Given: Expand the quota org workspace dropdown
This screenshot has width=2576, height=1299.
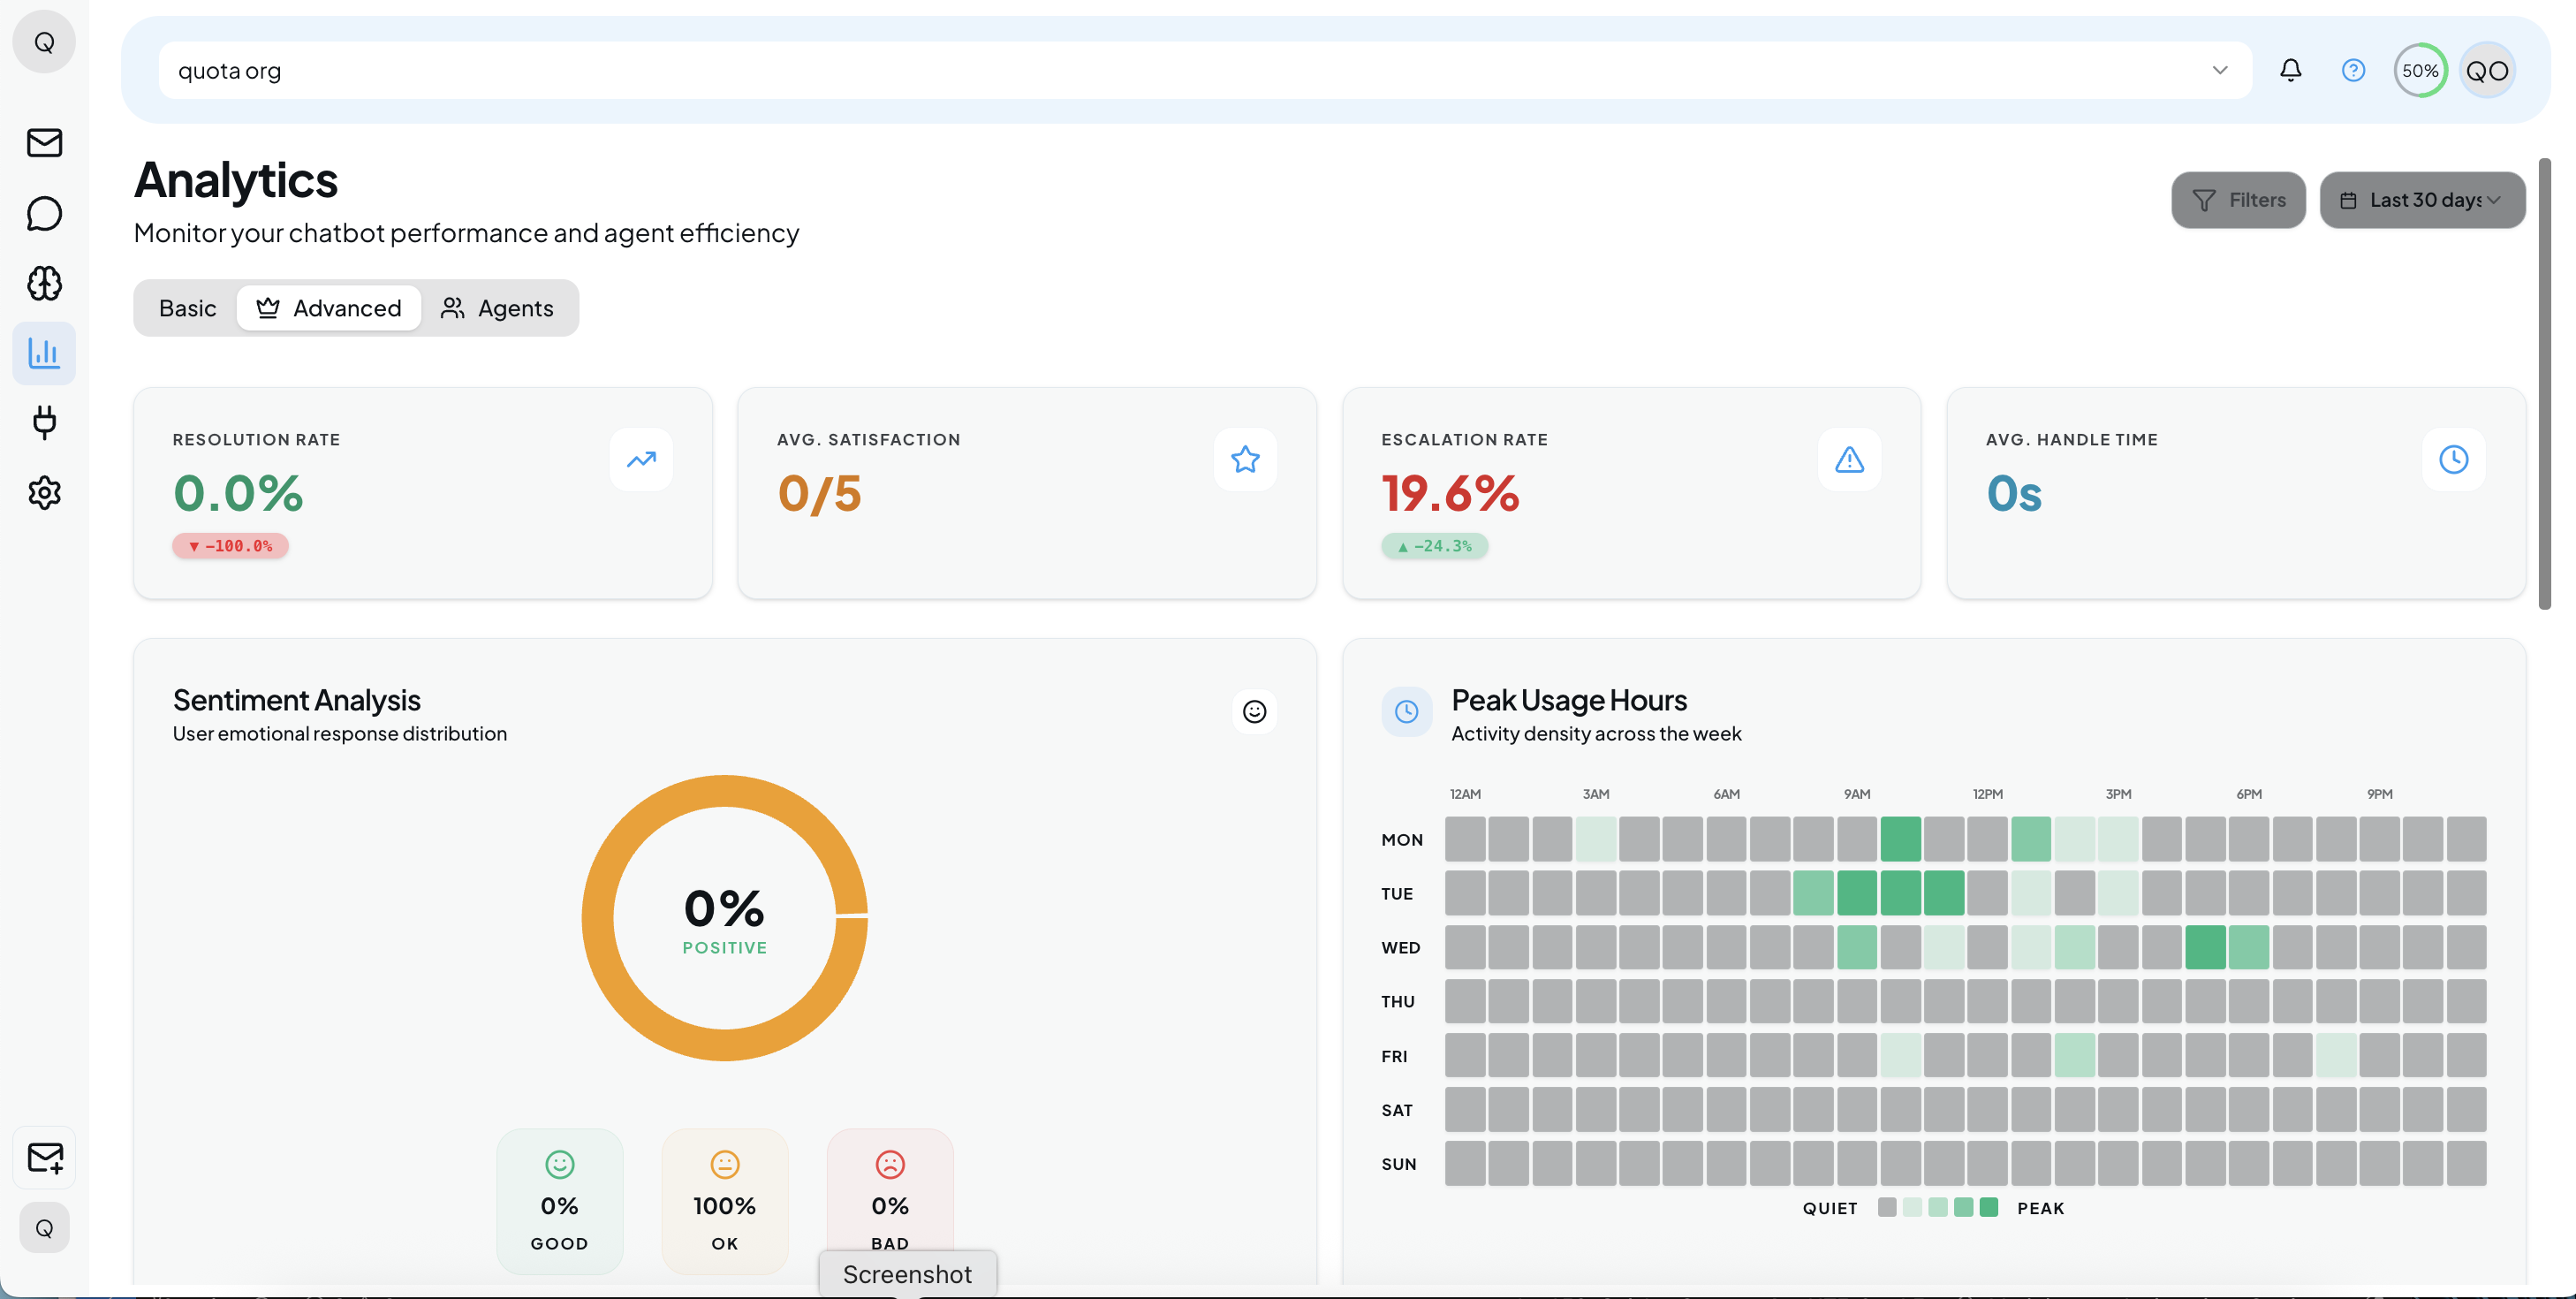Looking at the screenshot, I should click(x=2220, y=70).
